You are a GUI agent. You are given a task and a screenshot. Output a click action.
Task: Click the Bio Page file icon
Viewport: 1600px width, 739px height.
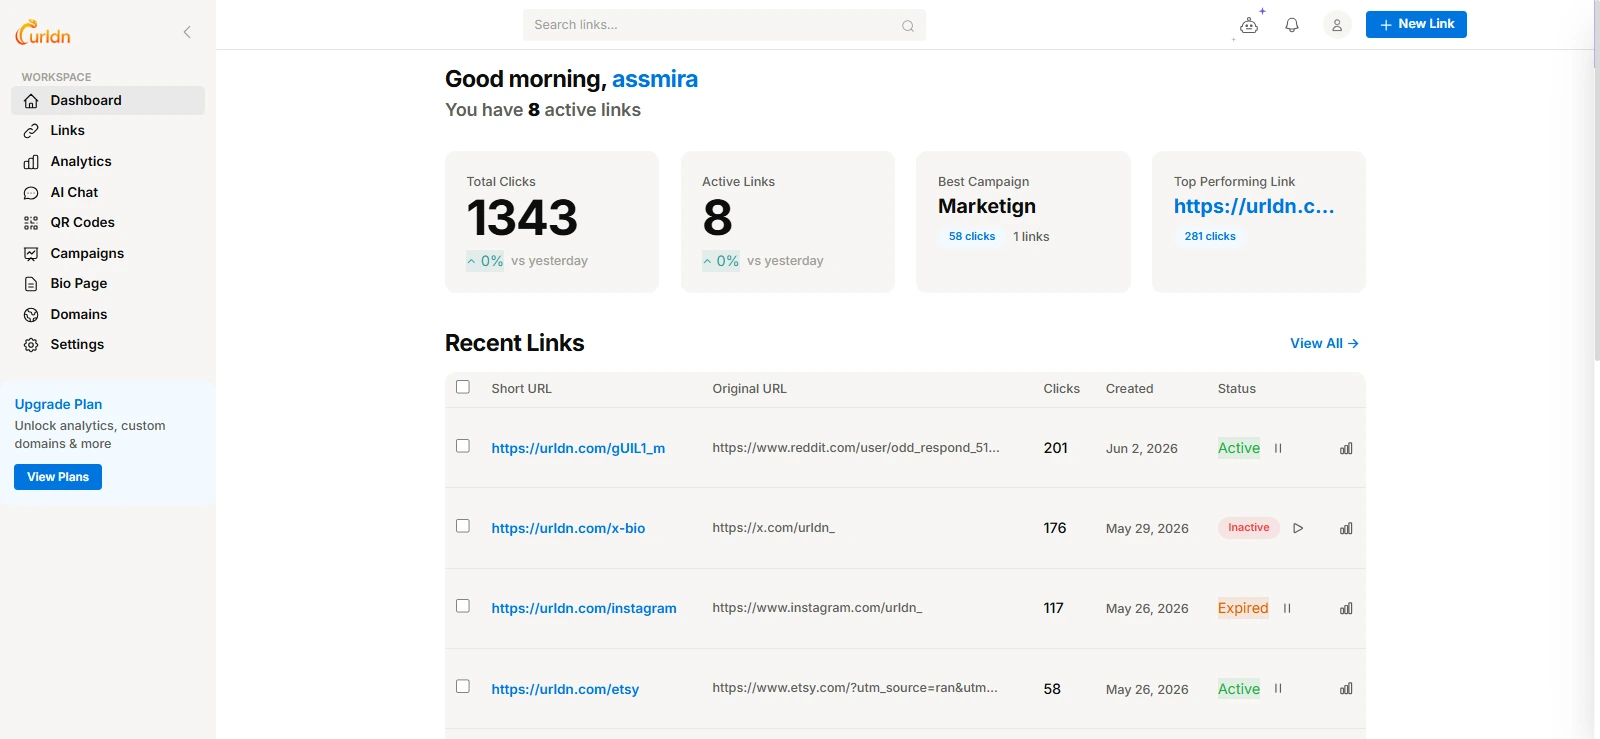click(31, 284)
